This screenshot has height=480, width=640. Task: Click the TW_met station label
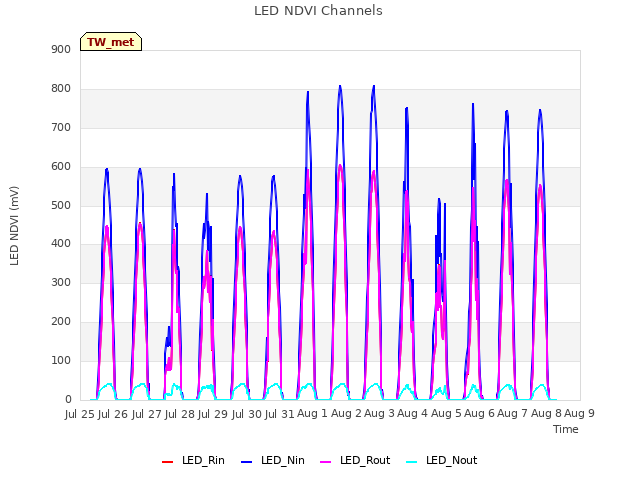[x=111, y=42]
